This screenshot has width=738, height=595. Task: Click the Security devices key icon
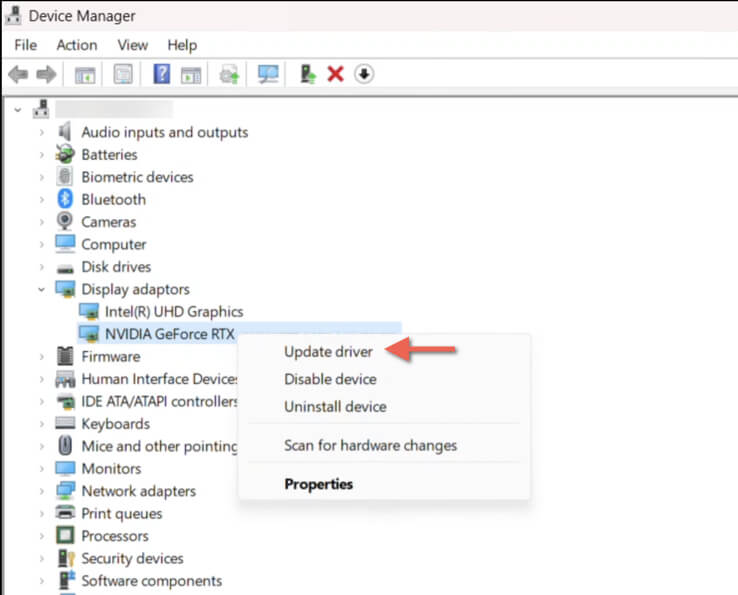pos(66,558)
